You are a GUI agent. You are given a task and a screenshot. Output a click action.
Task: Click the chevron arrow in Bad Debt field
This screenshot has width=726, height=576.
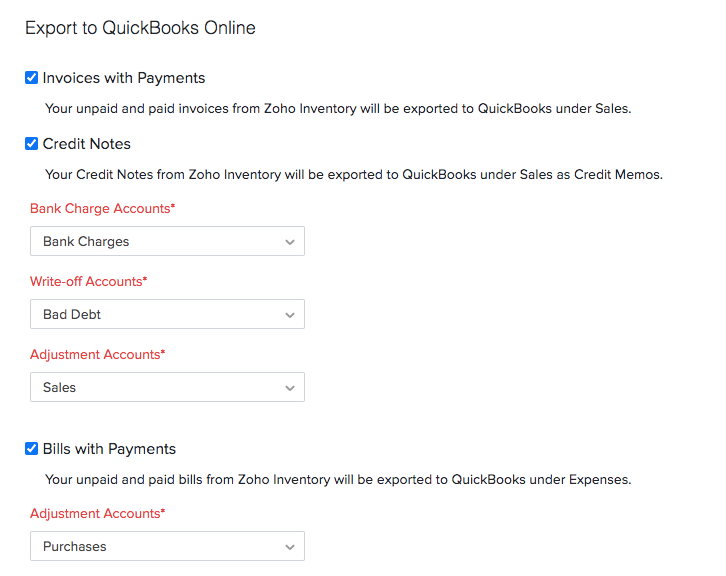click(x=290, y=315)
